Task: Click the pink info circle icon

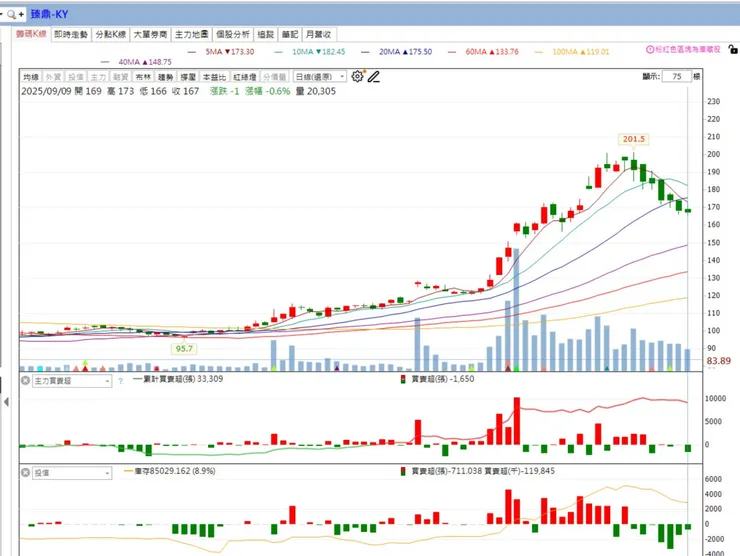Action: (650, 50)
